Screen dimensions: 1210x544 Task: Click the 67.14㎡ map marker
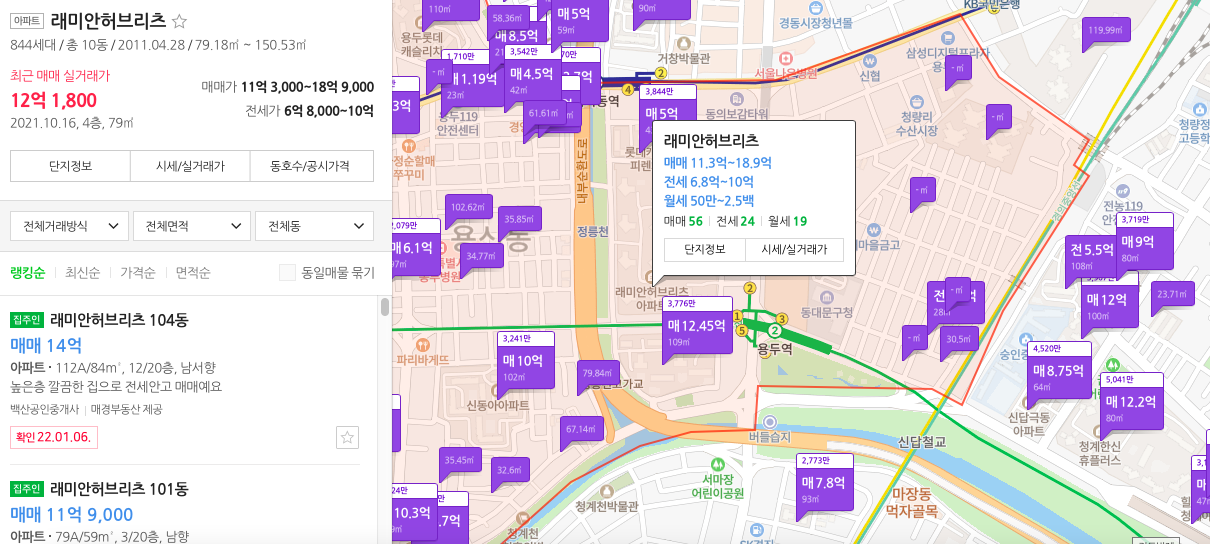(x=581, y=429)
